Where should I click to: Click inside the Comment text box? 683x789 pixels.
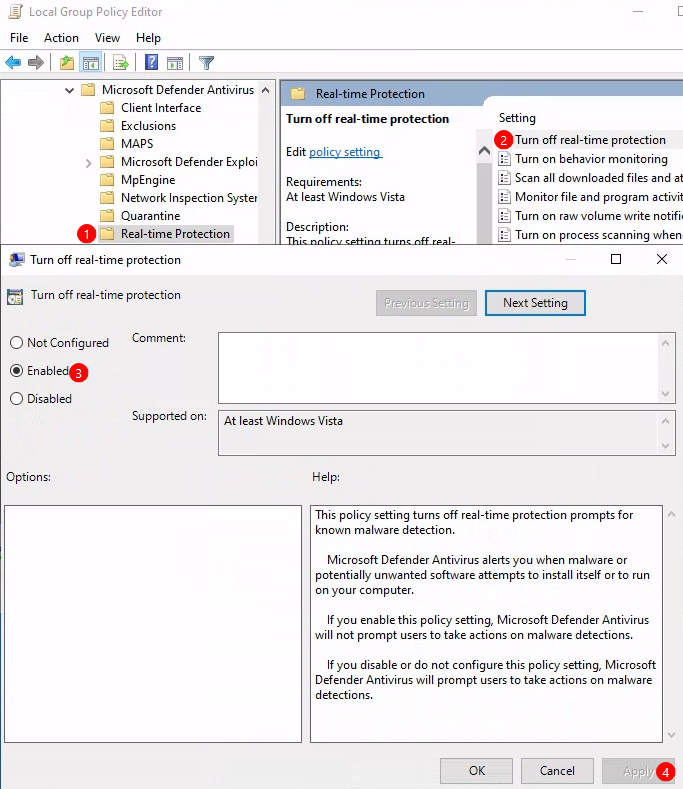439,368
